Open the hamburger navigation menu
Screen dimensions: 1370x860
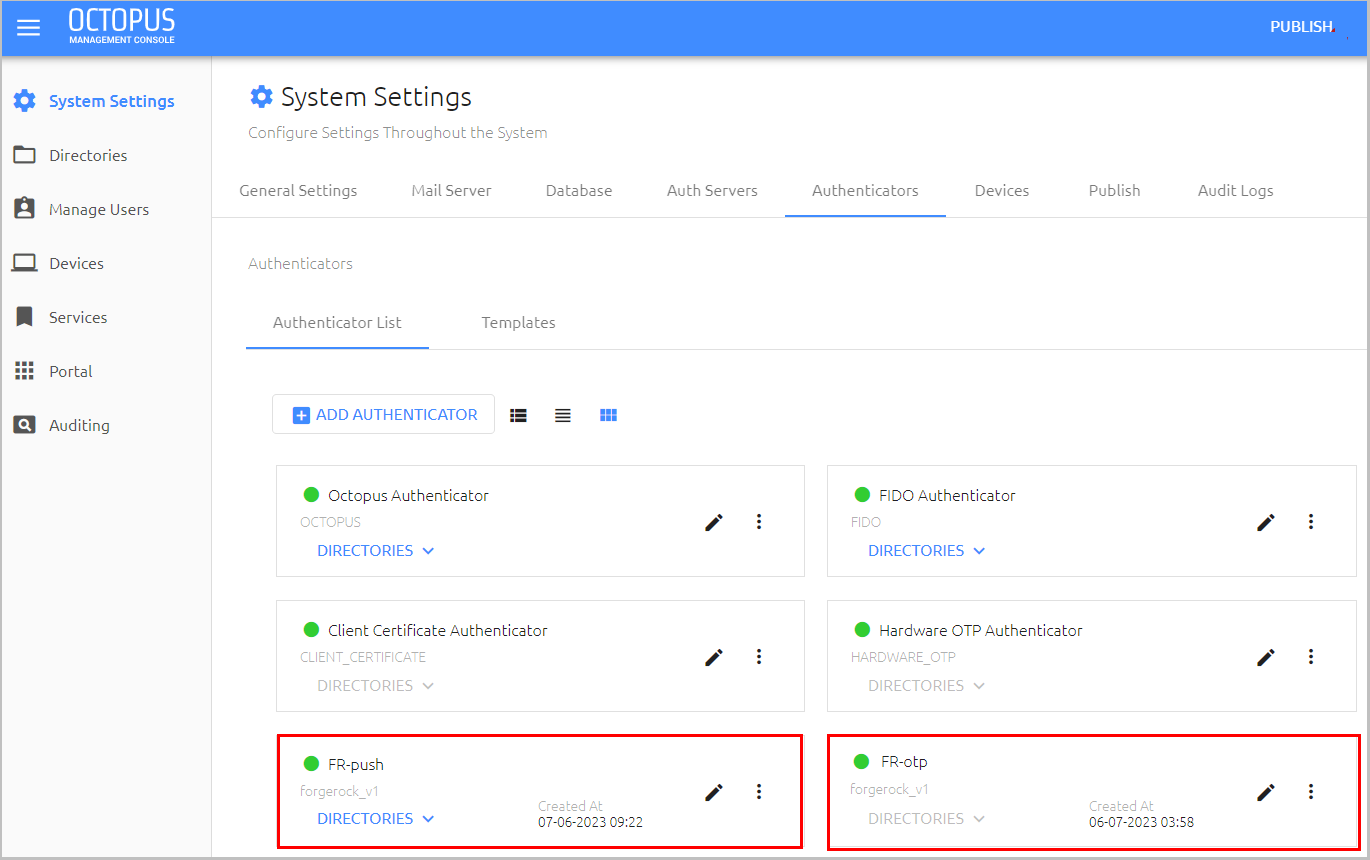[29, 27]
